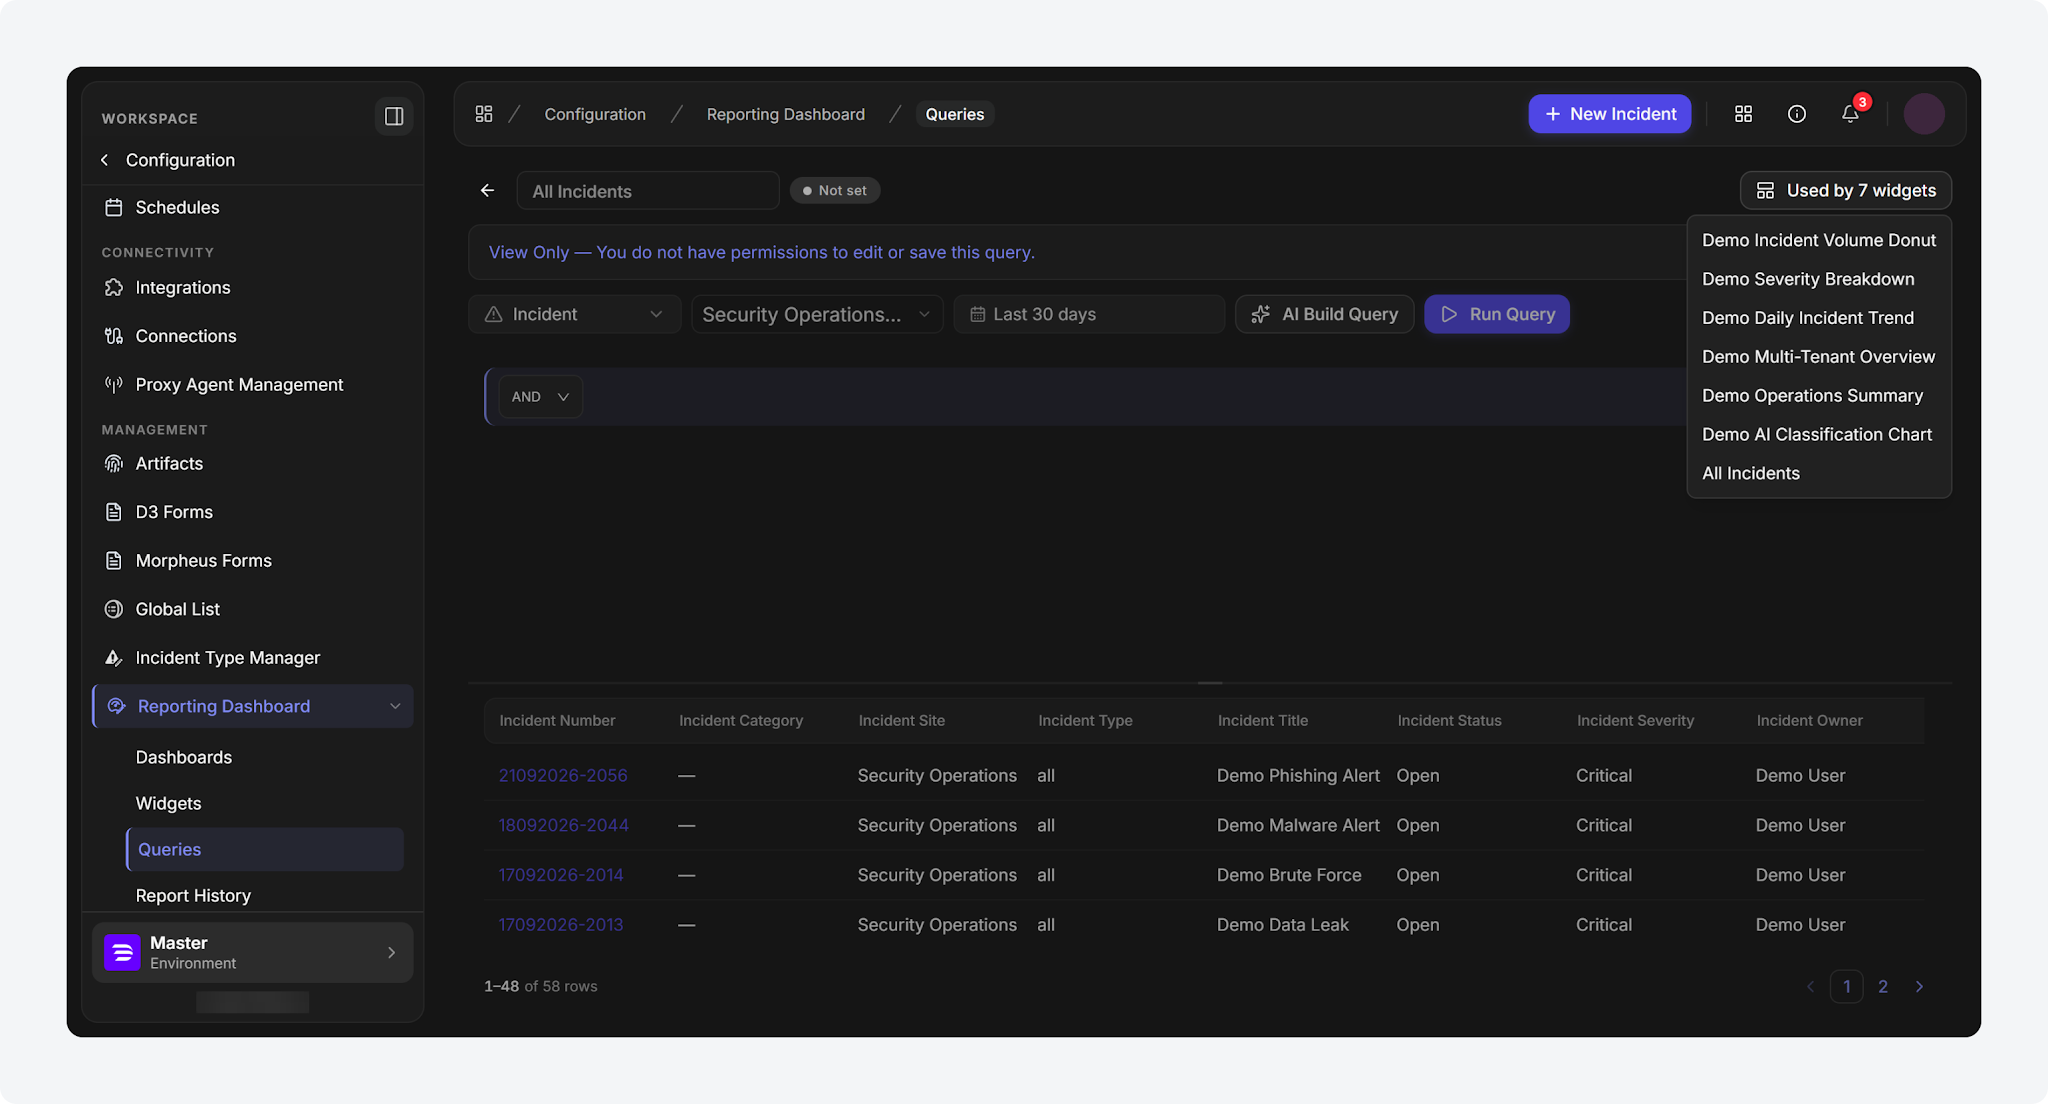The width and height of the screenshot is (2048, 1104).
Task: Go to Dashboards submenu
Action: pyautogui.click(x=184, y=757)
